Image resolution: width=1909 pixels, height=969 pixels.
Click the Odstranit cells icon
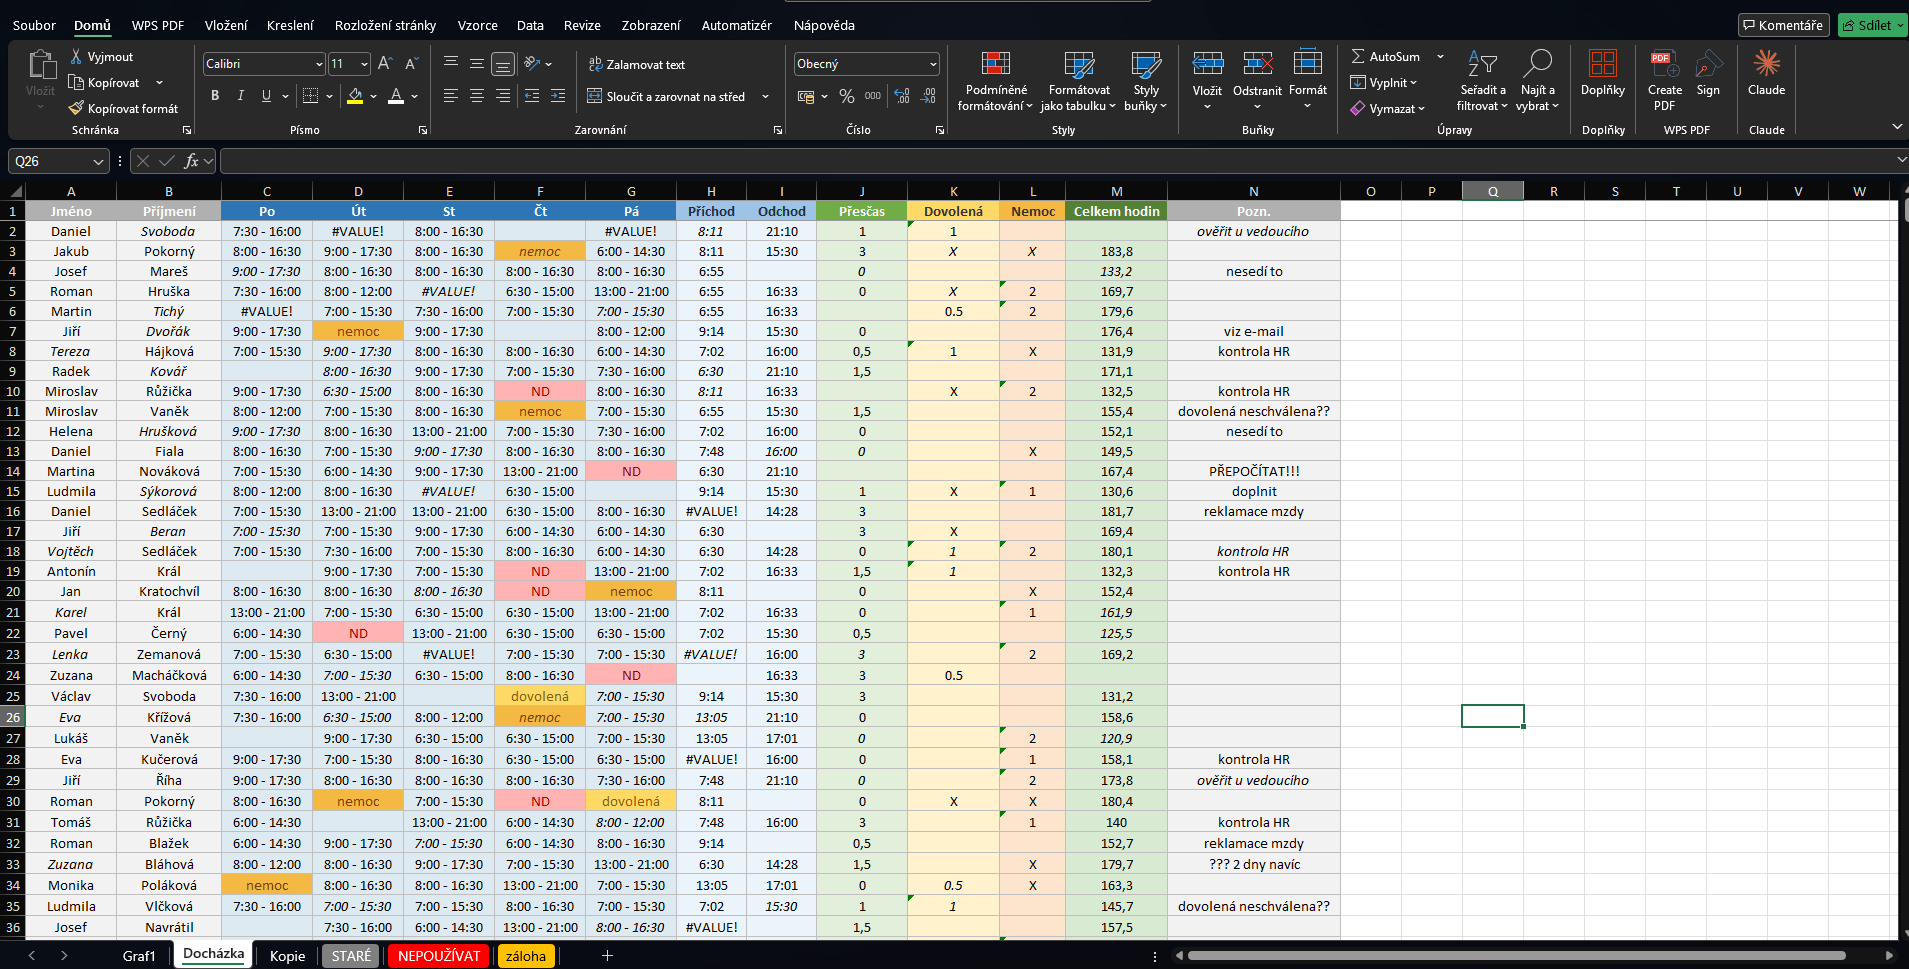click(1258, 64)
